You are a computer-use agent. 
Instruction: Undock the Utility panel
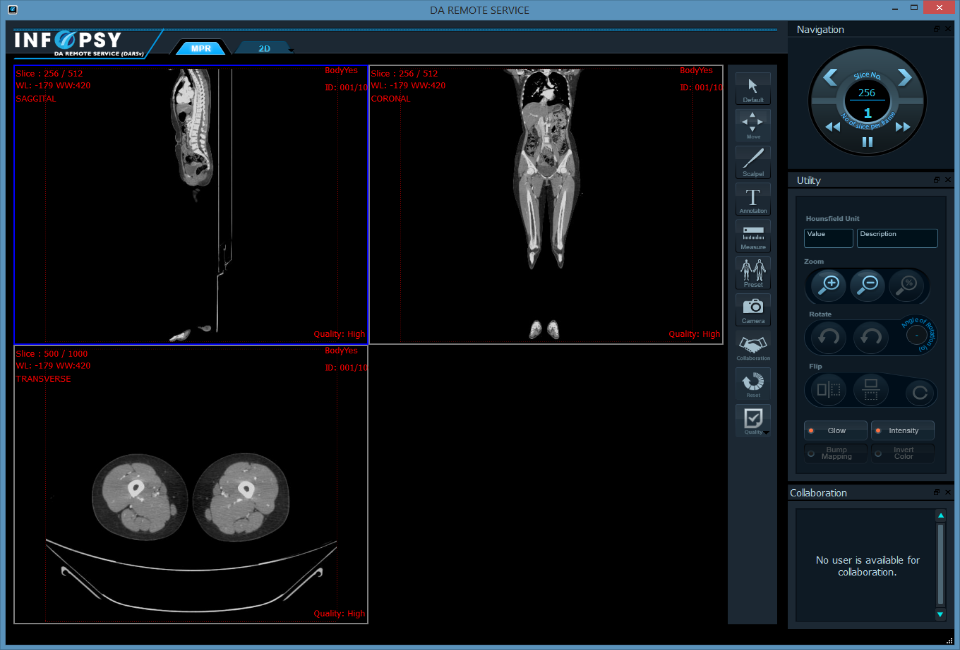[936, 180]
